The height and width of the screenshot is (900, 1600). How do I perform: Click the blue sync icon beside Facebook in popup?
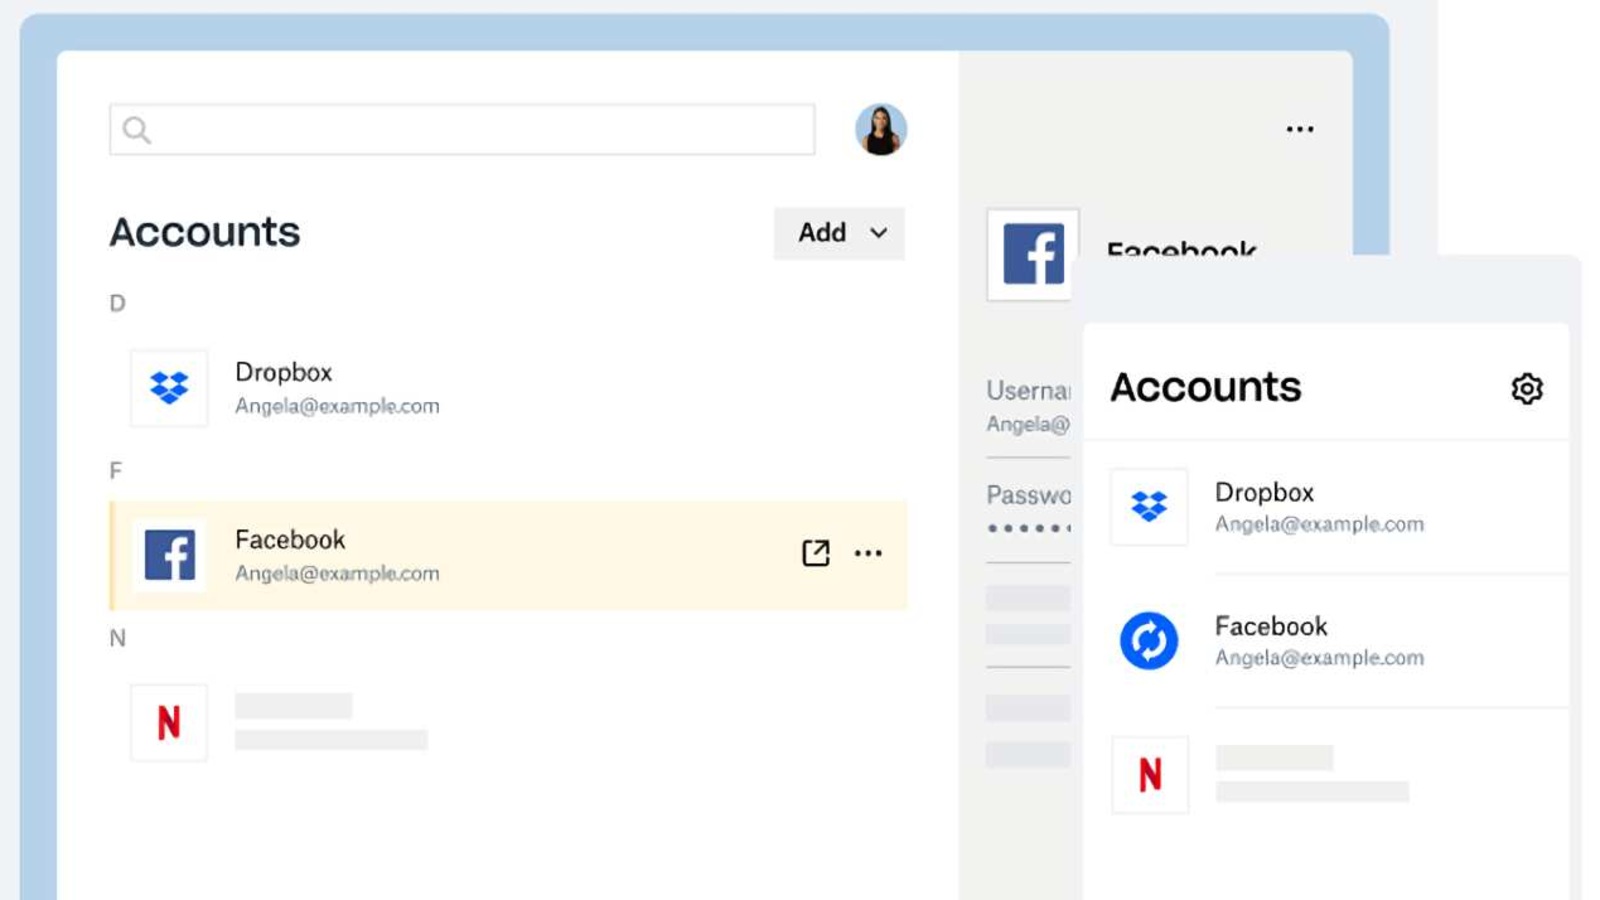(1149, 641)
